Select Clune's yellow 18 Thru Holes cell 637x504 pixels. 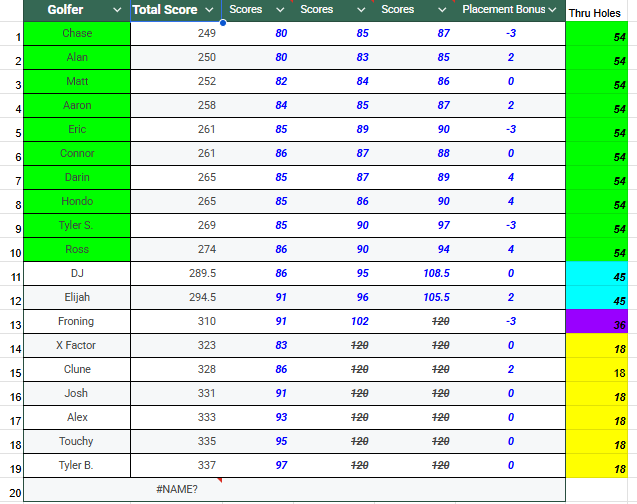click(597, 369)
